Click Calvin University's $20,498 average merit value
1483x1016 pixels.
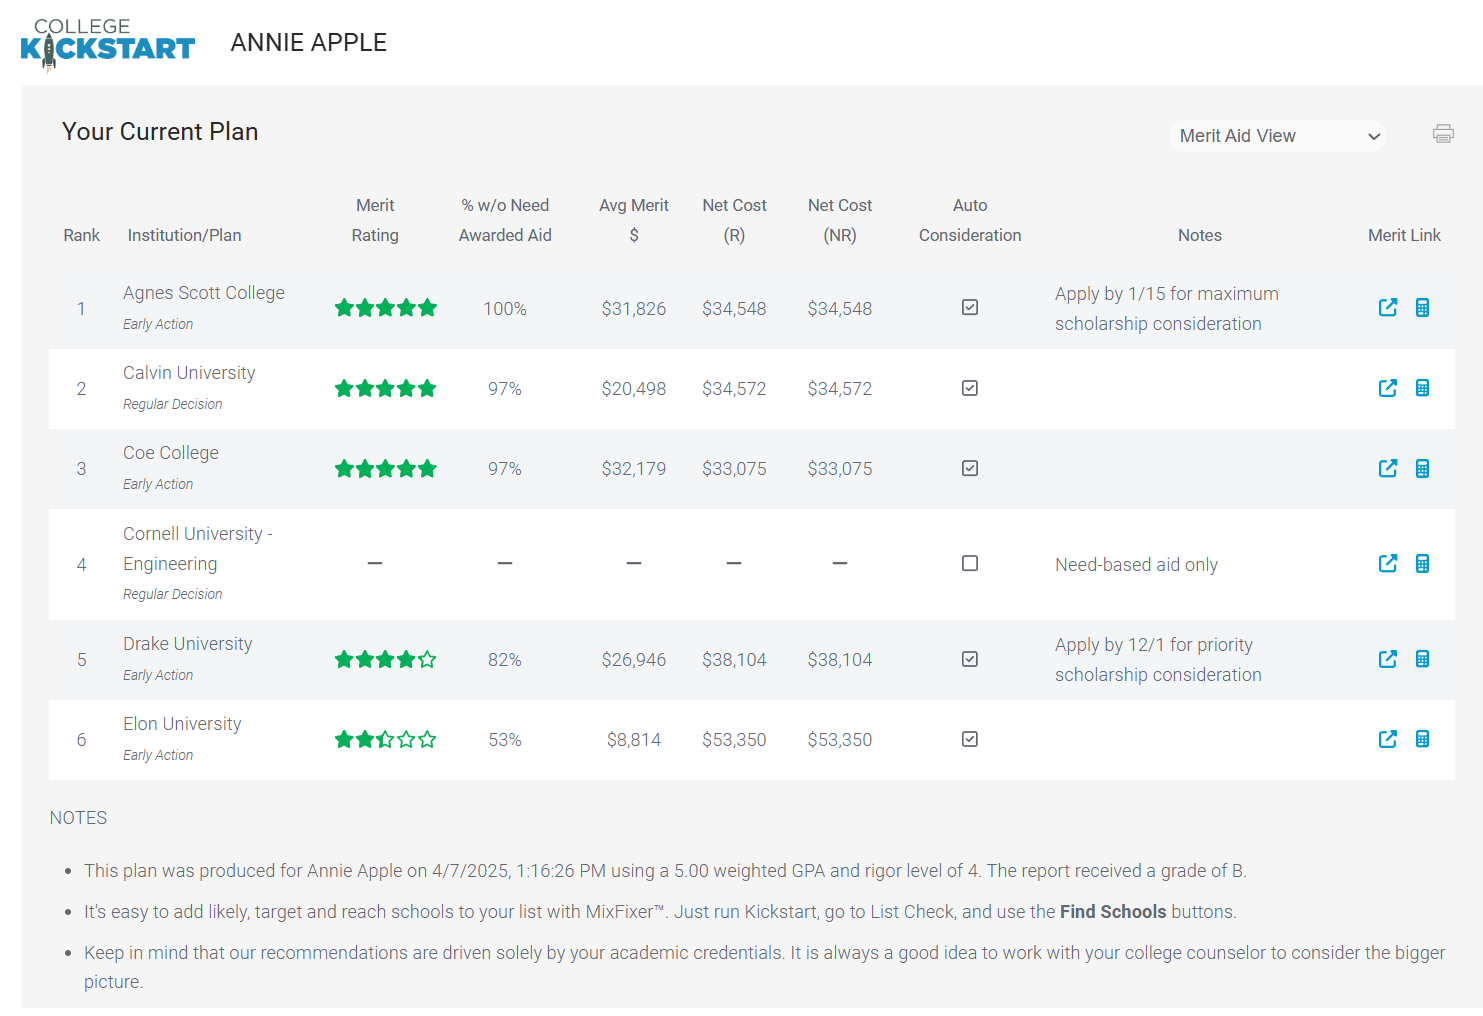(634, 389)
